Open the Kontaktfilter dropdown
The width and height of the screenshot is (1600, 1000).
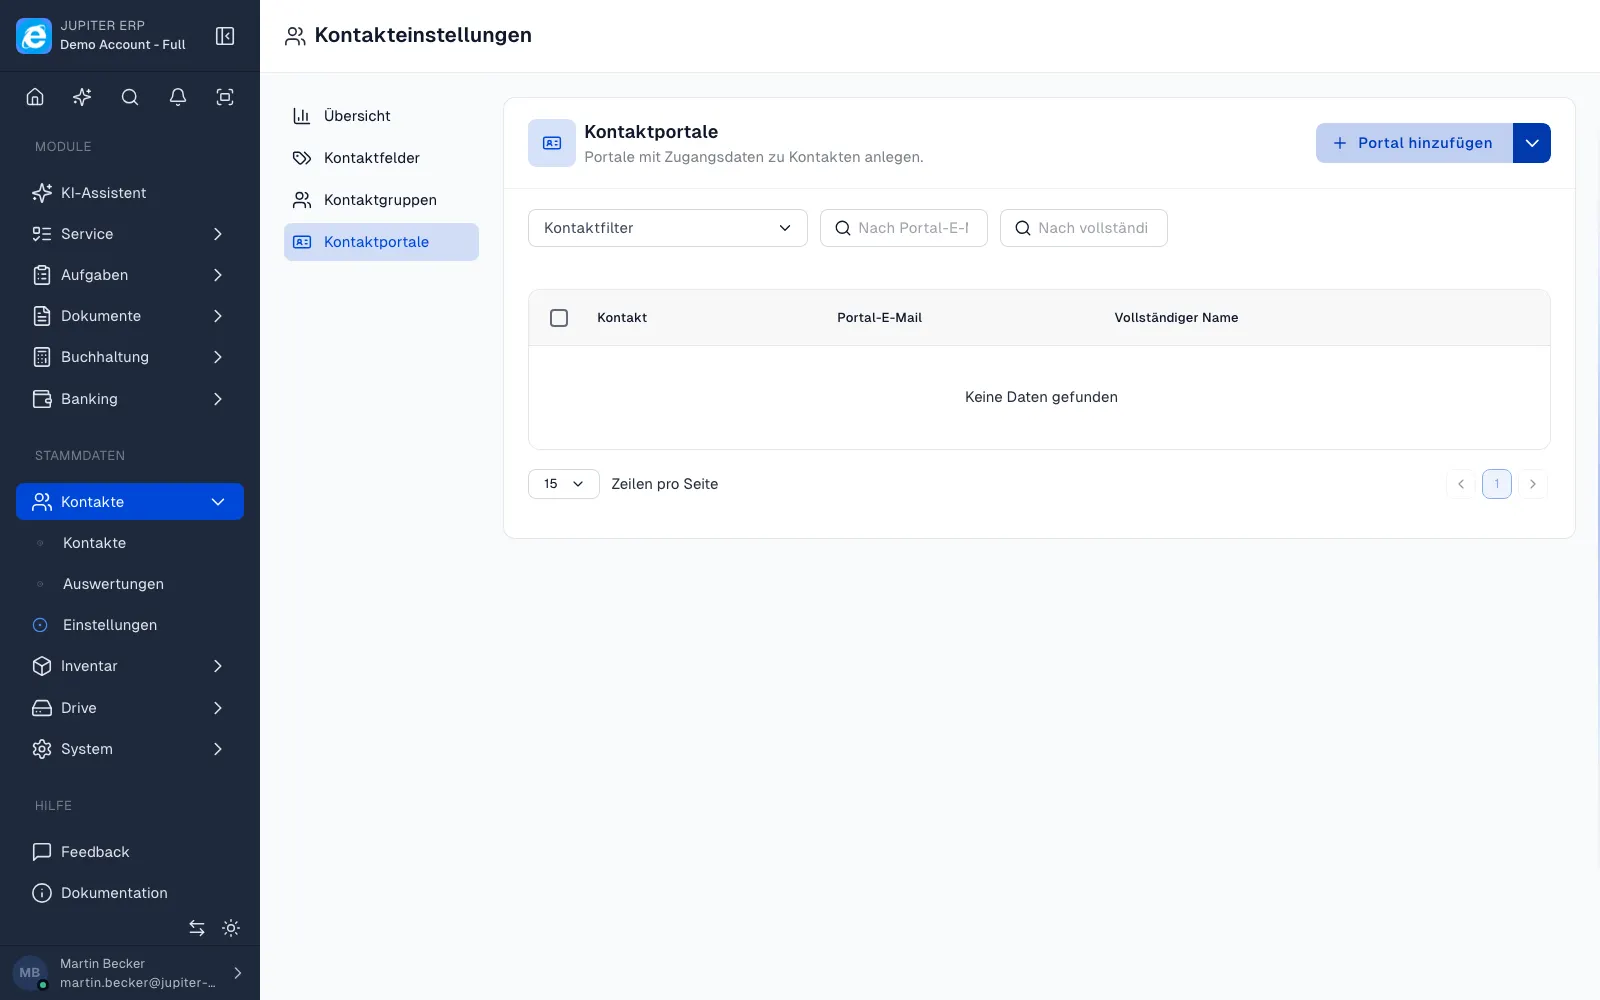pyautogui.click(x=668, y=228)
